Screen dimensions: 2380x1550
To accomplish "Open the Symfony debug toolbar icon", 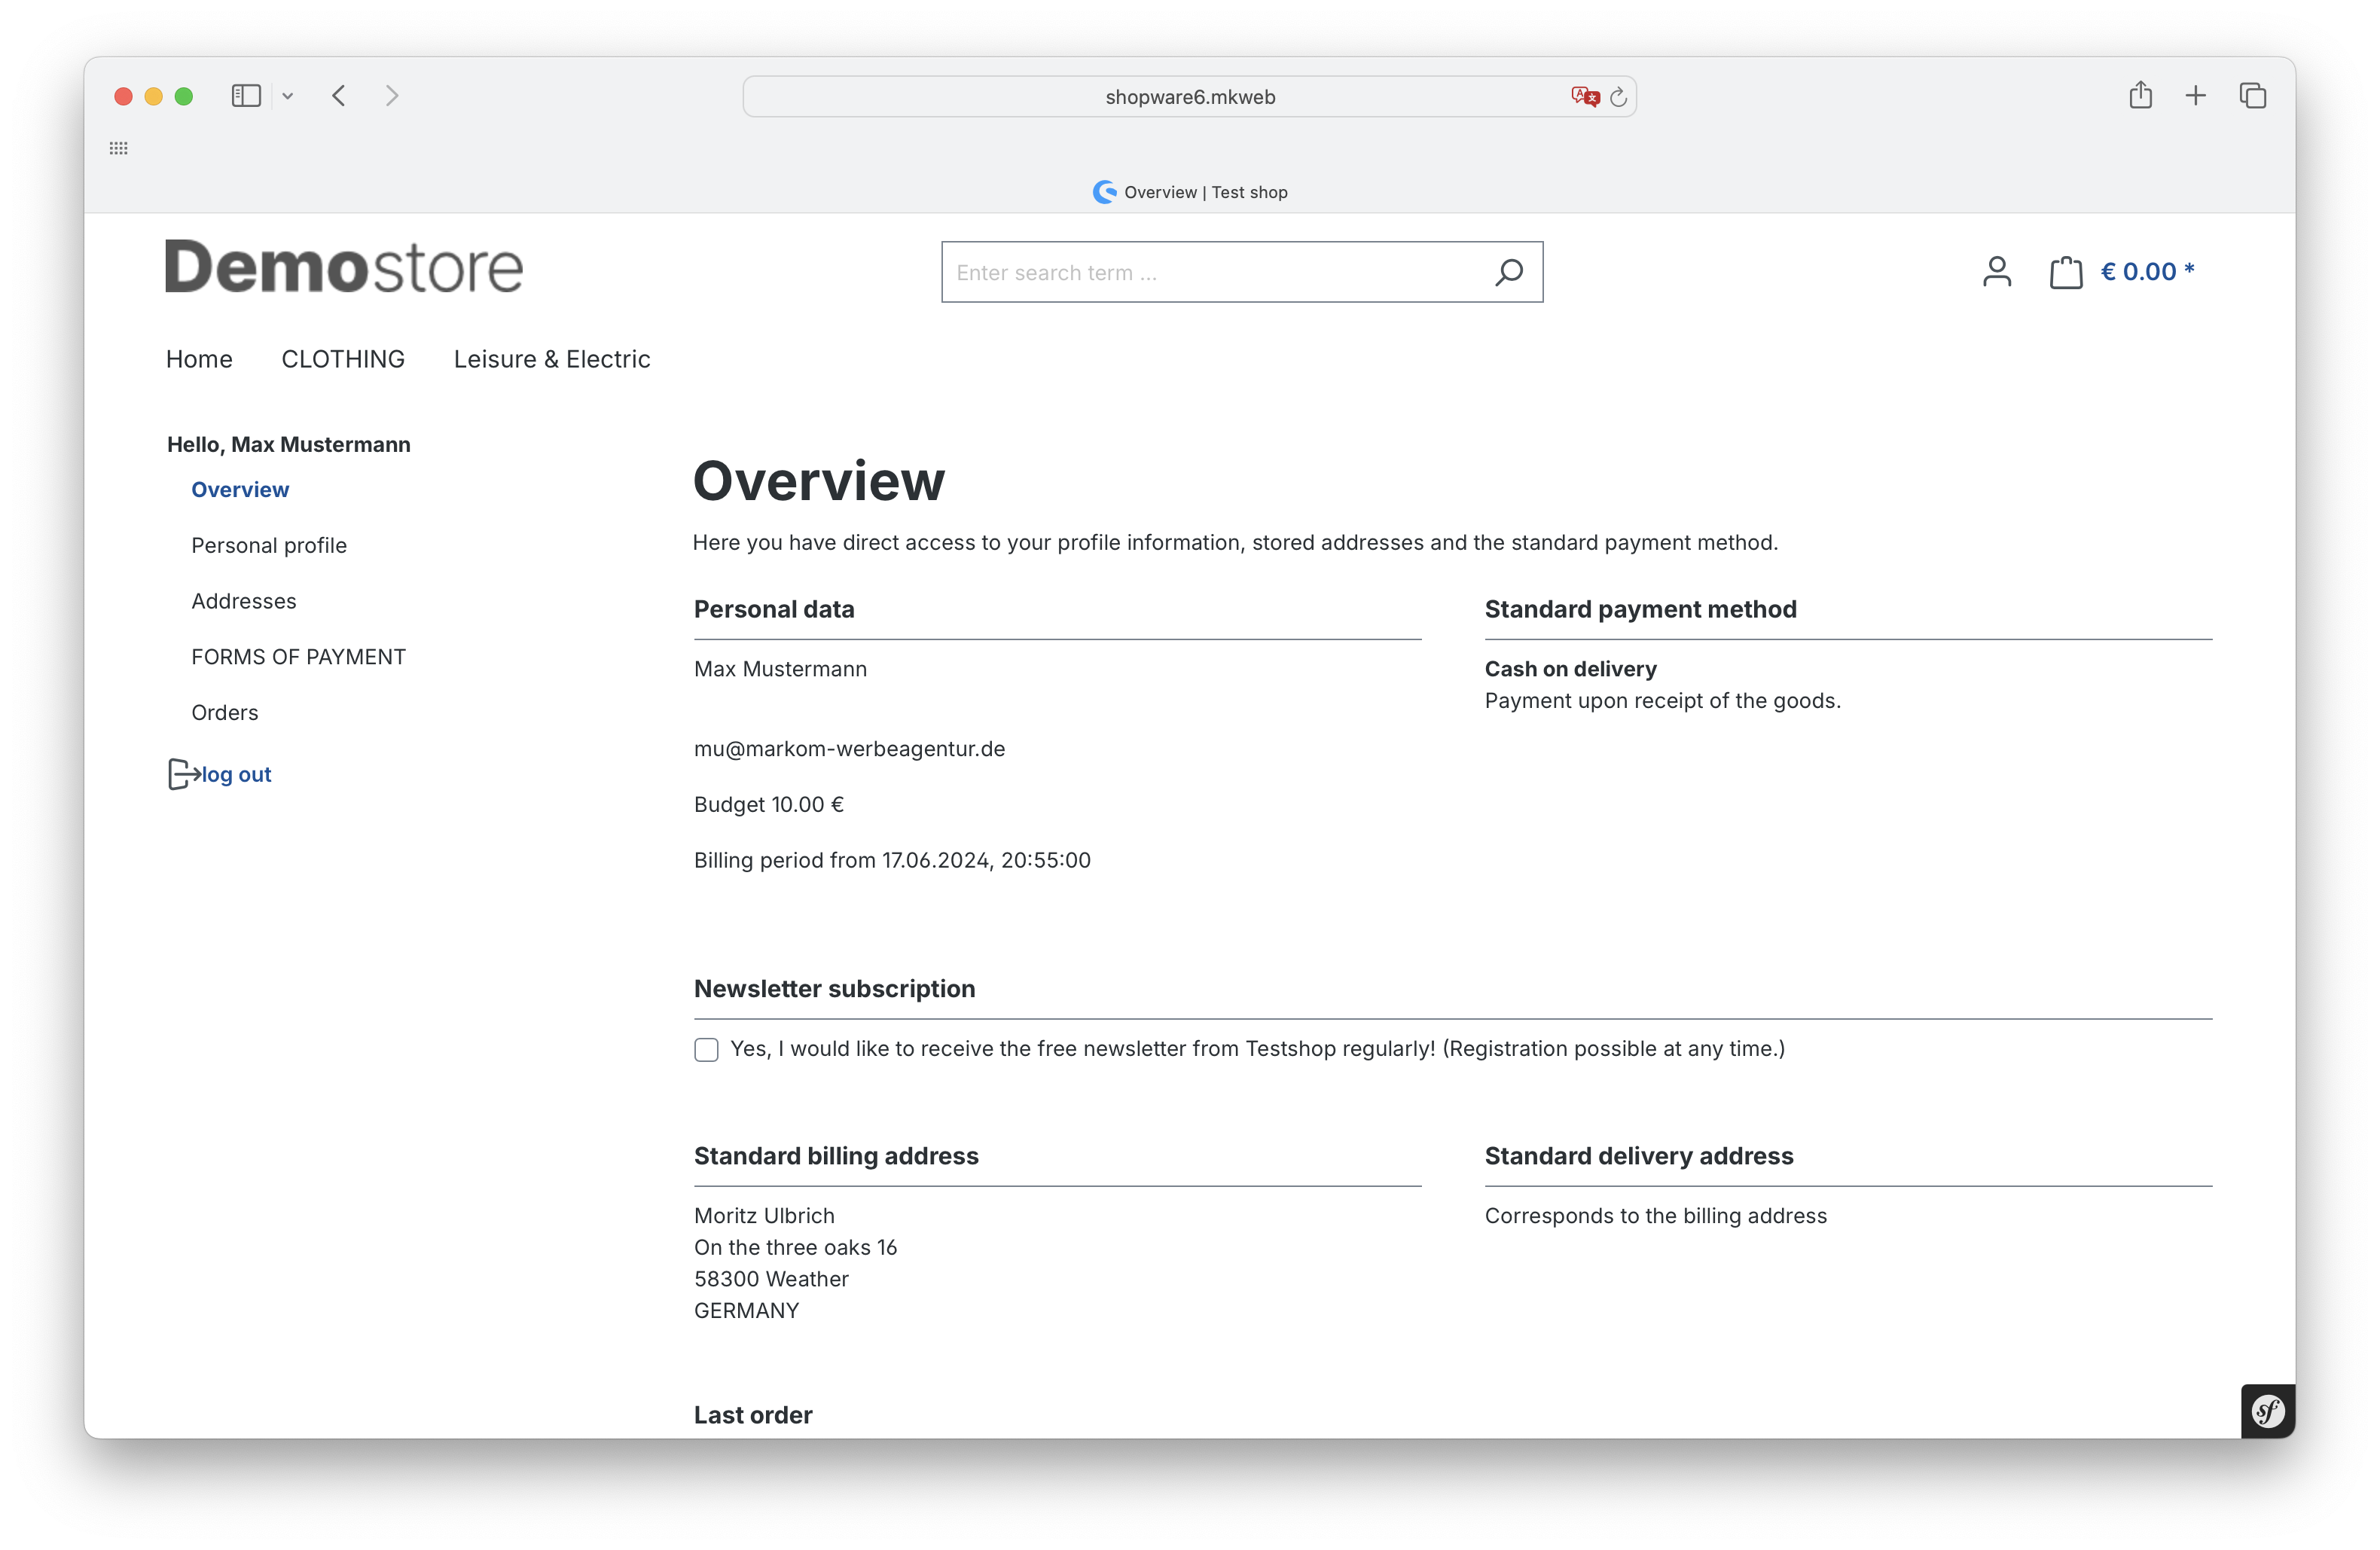I will (2267, 1411).
